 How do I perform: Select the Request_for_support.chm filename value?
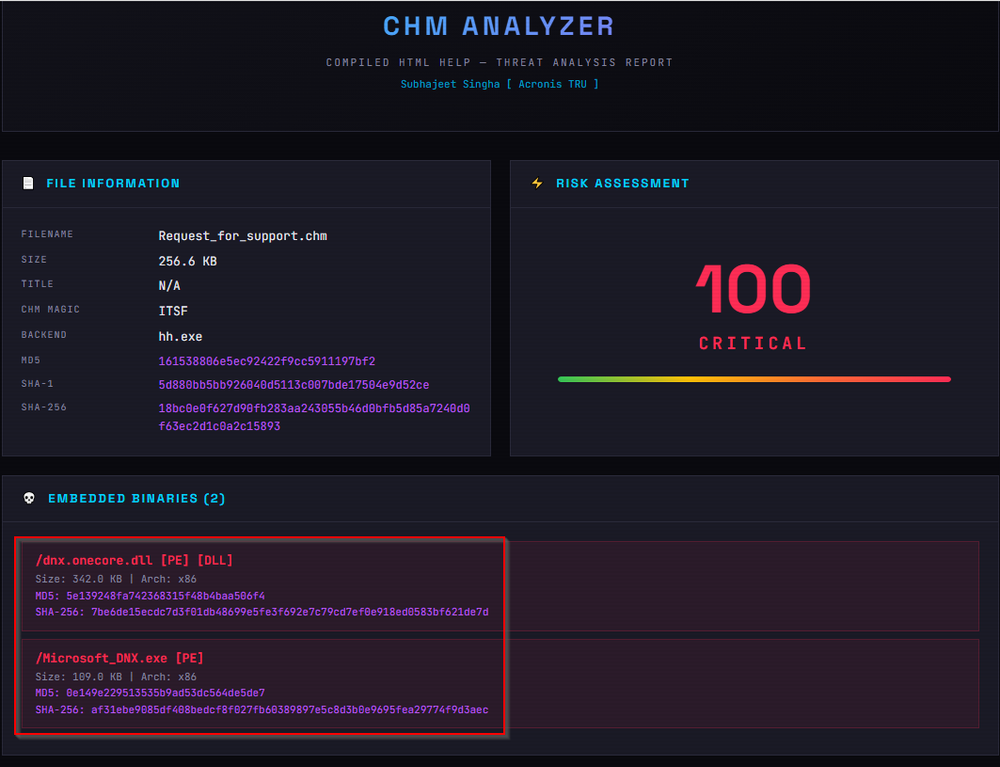[x=243, y=236]
